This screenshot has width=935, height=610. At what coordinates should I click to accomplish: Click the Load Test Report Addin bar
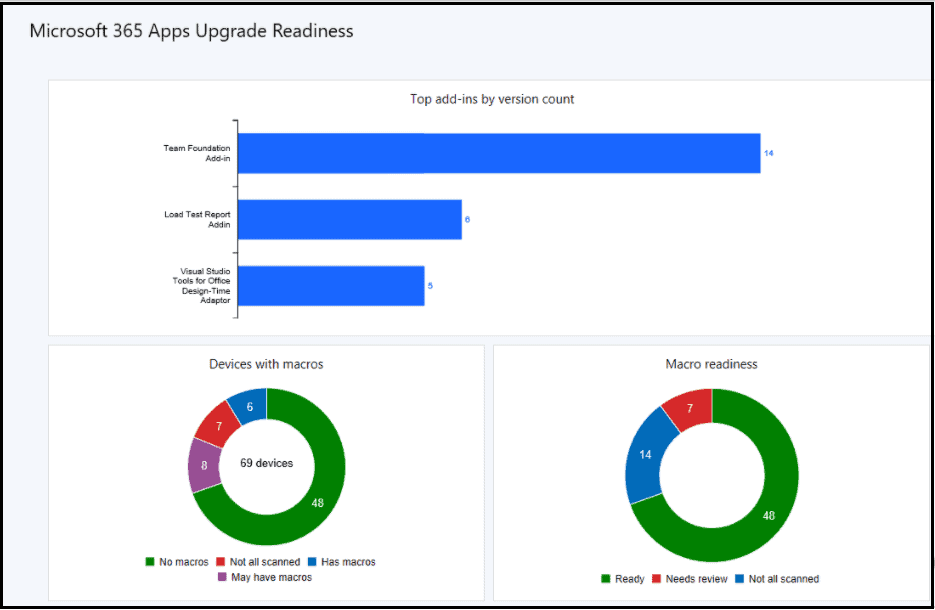(350, 219)
